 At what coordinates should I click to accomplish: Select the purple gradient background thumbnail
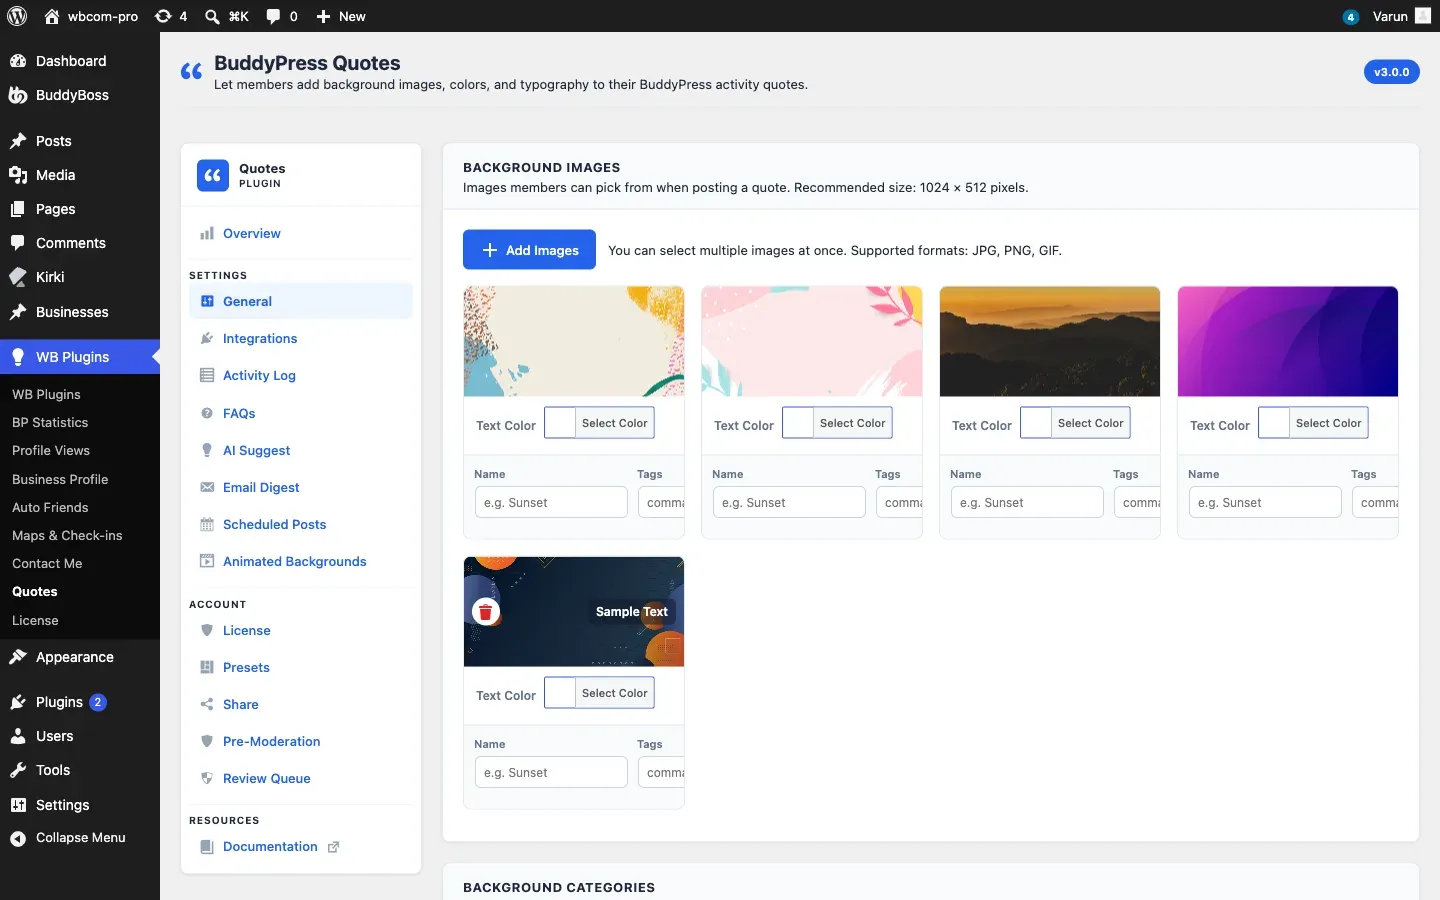(1288, 341)
